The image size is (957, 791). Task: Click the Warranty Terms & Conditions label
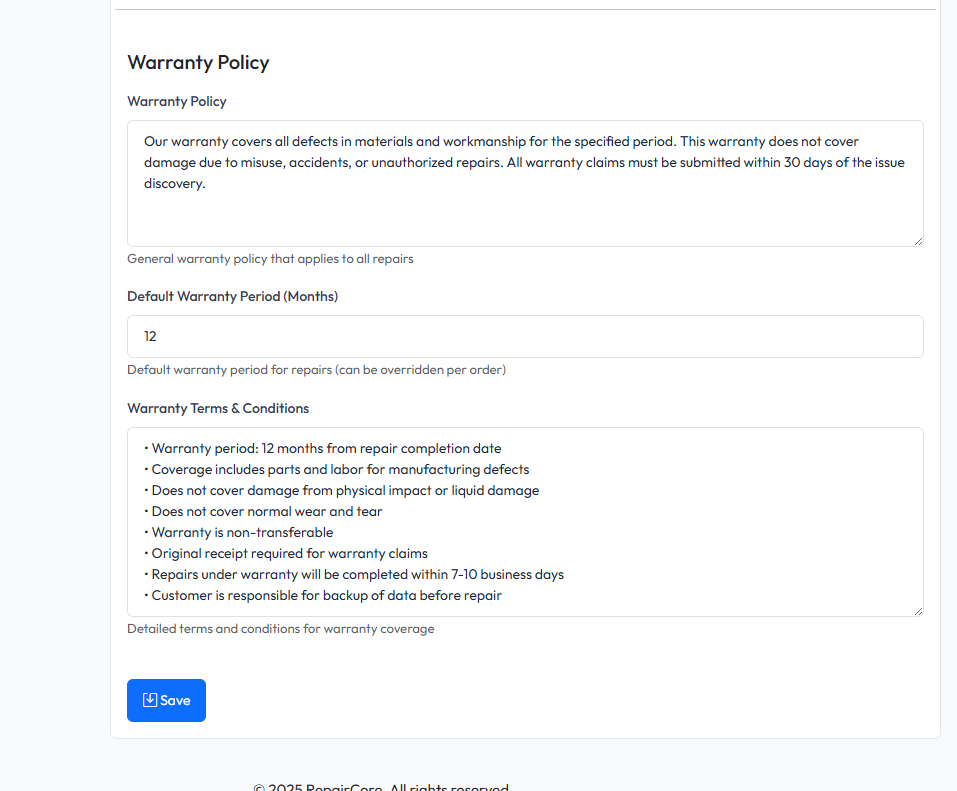click(218, 408)
